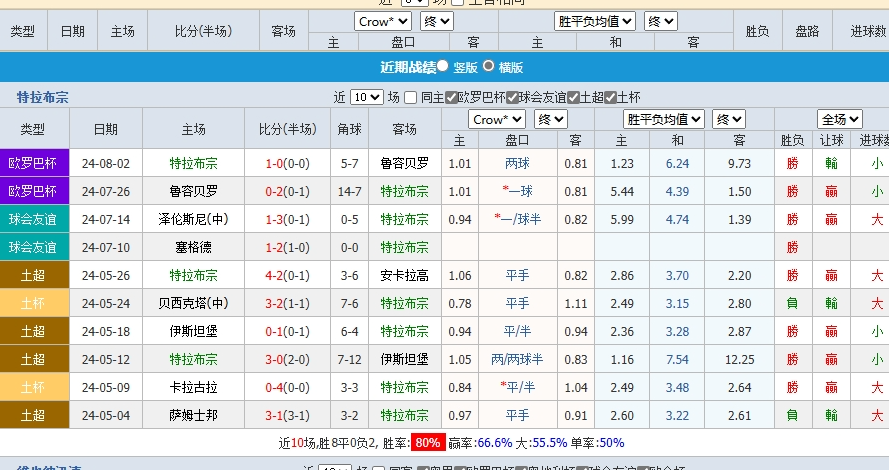
Task: Open the 1-0(0-0) score on 24-08-02
Action: (287, 163)
